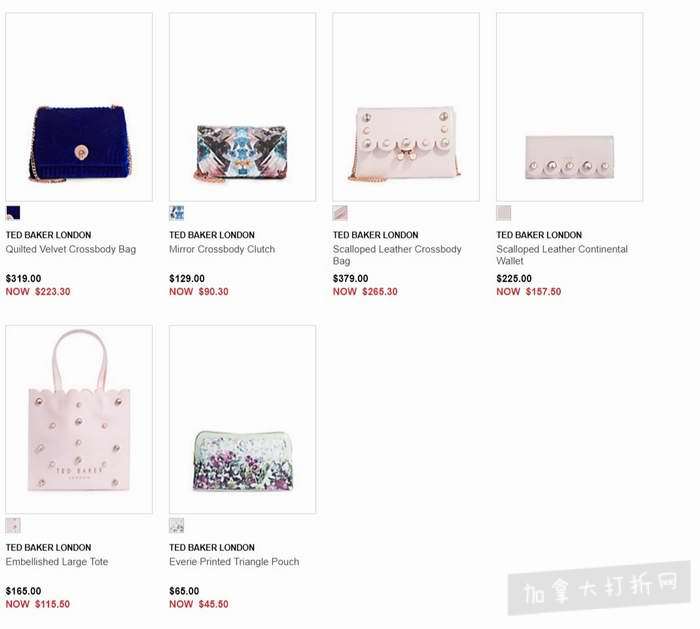
Task: Click Ted Baker London brand above Embellished Tote
Action: (48, 547)
